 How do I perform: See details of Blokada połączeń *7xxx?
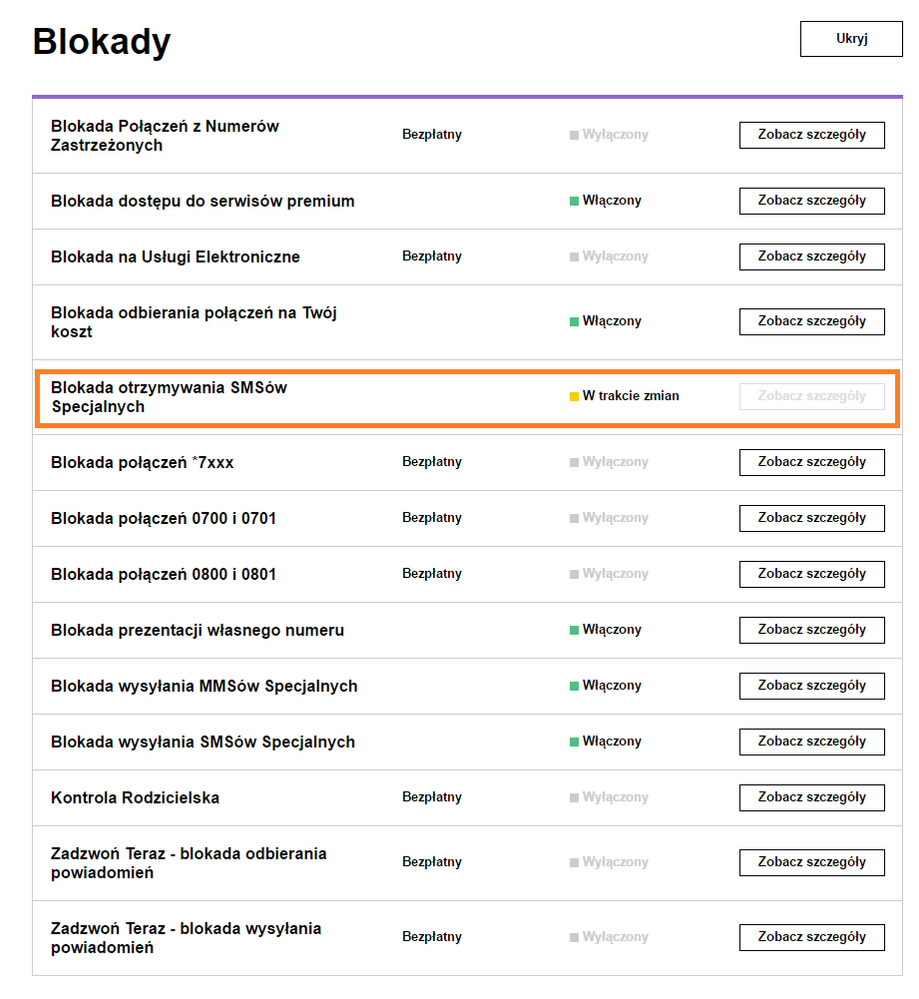tap(811, 463)
